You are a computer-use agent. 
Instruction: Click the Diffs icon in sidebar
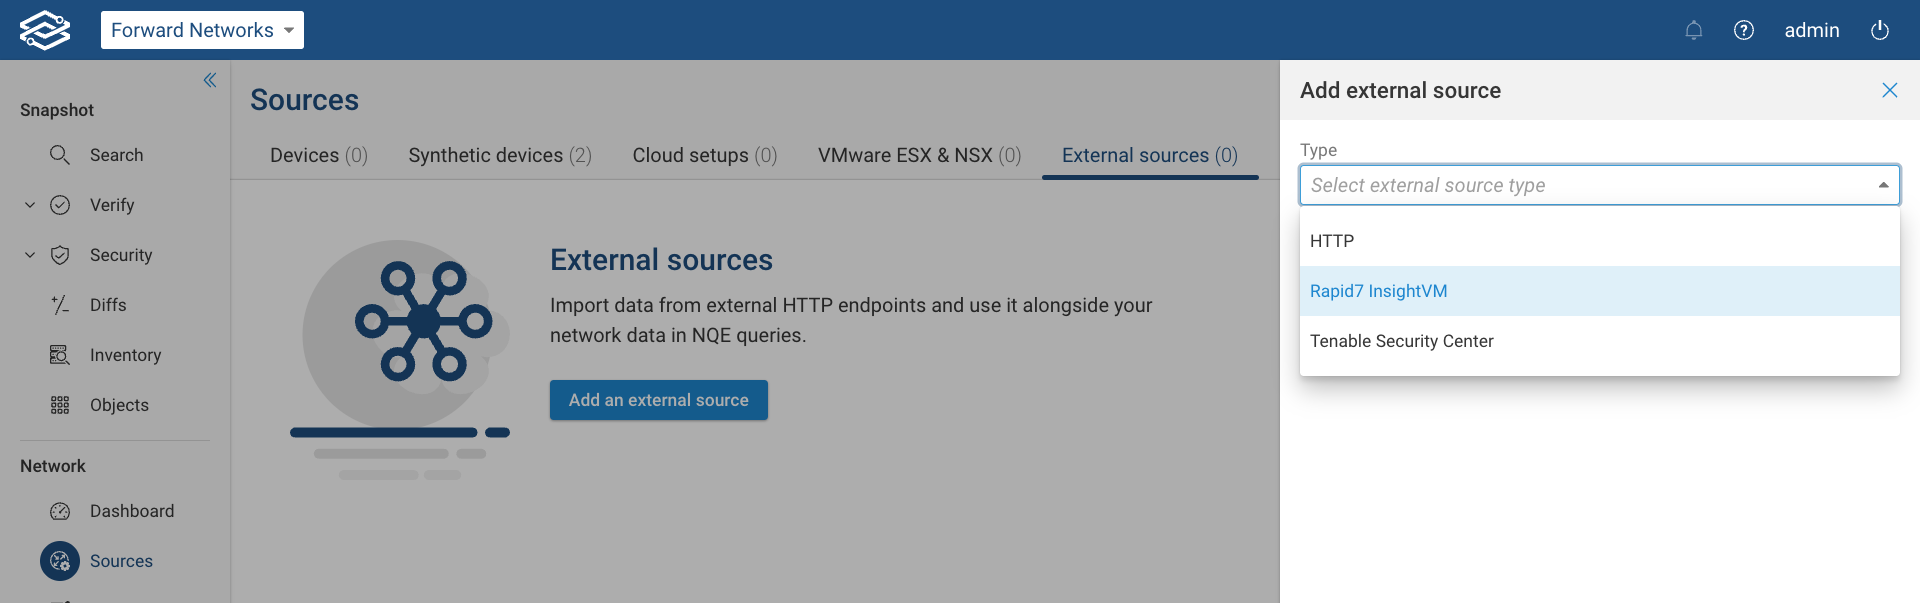pyautogui.click(x=60, y=305)
